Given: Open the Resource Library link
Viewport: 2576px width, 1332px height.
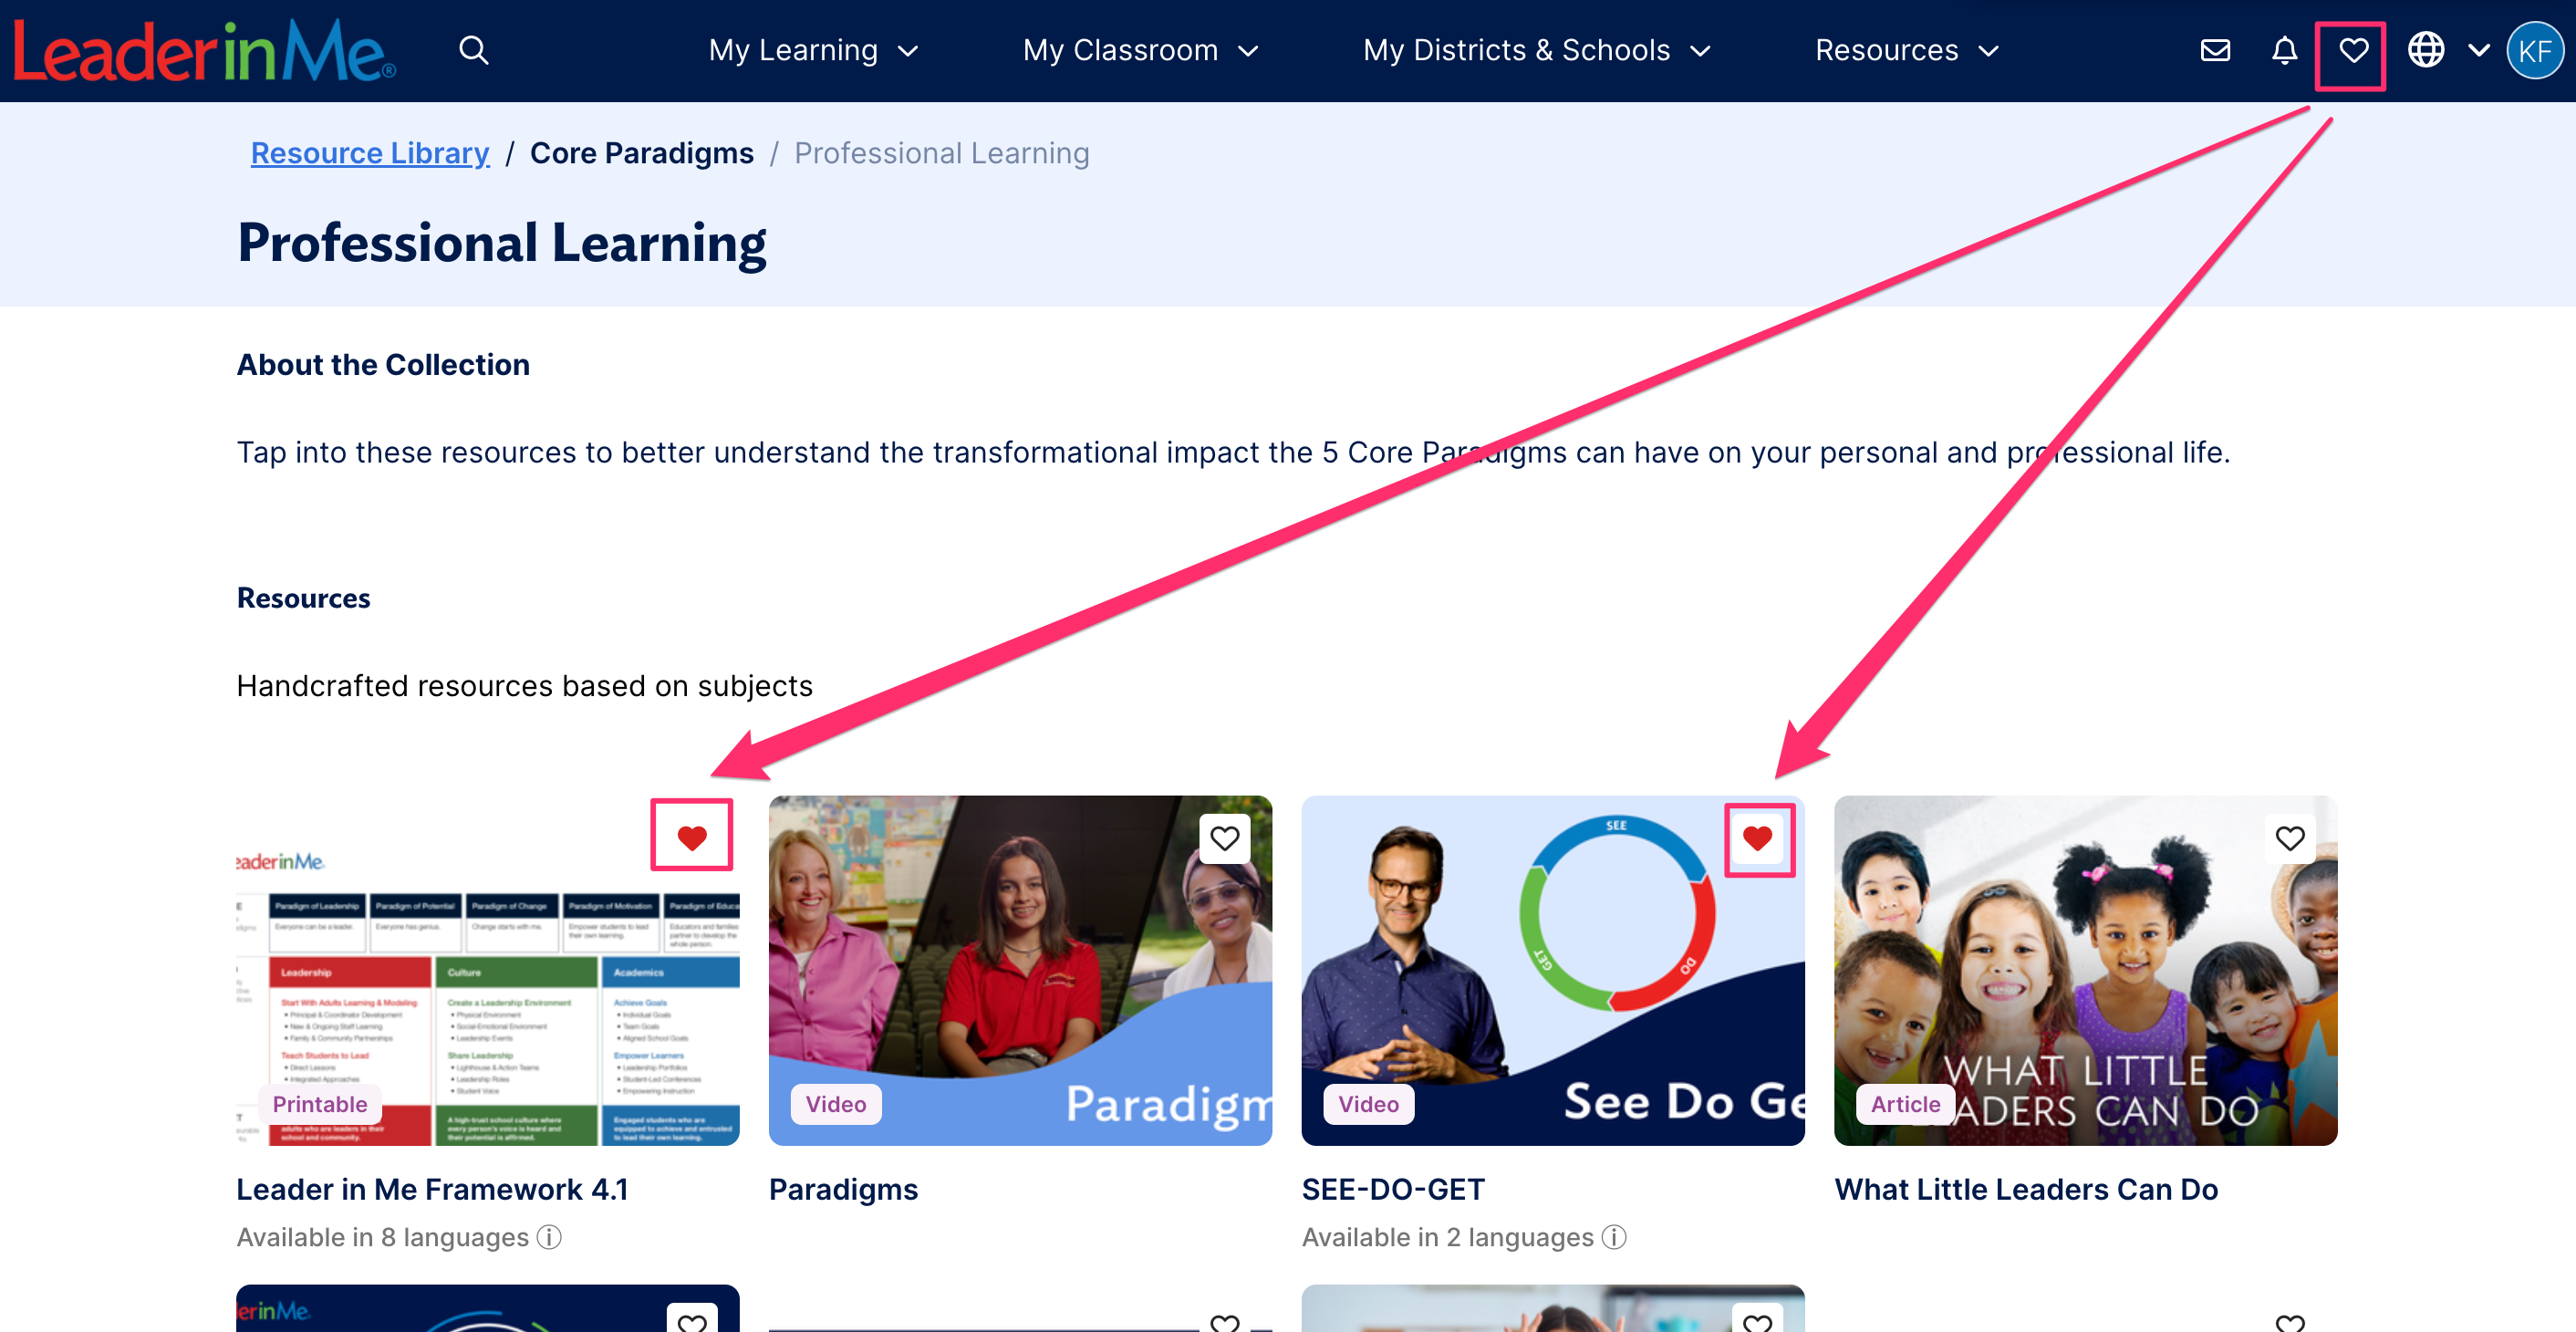Looking at the screenshot, I should point(370,153).
